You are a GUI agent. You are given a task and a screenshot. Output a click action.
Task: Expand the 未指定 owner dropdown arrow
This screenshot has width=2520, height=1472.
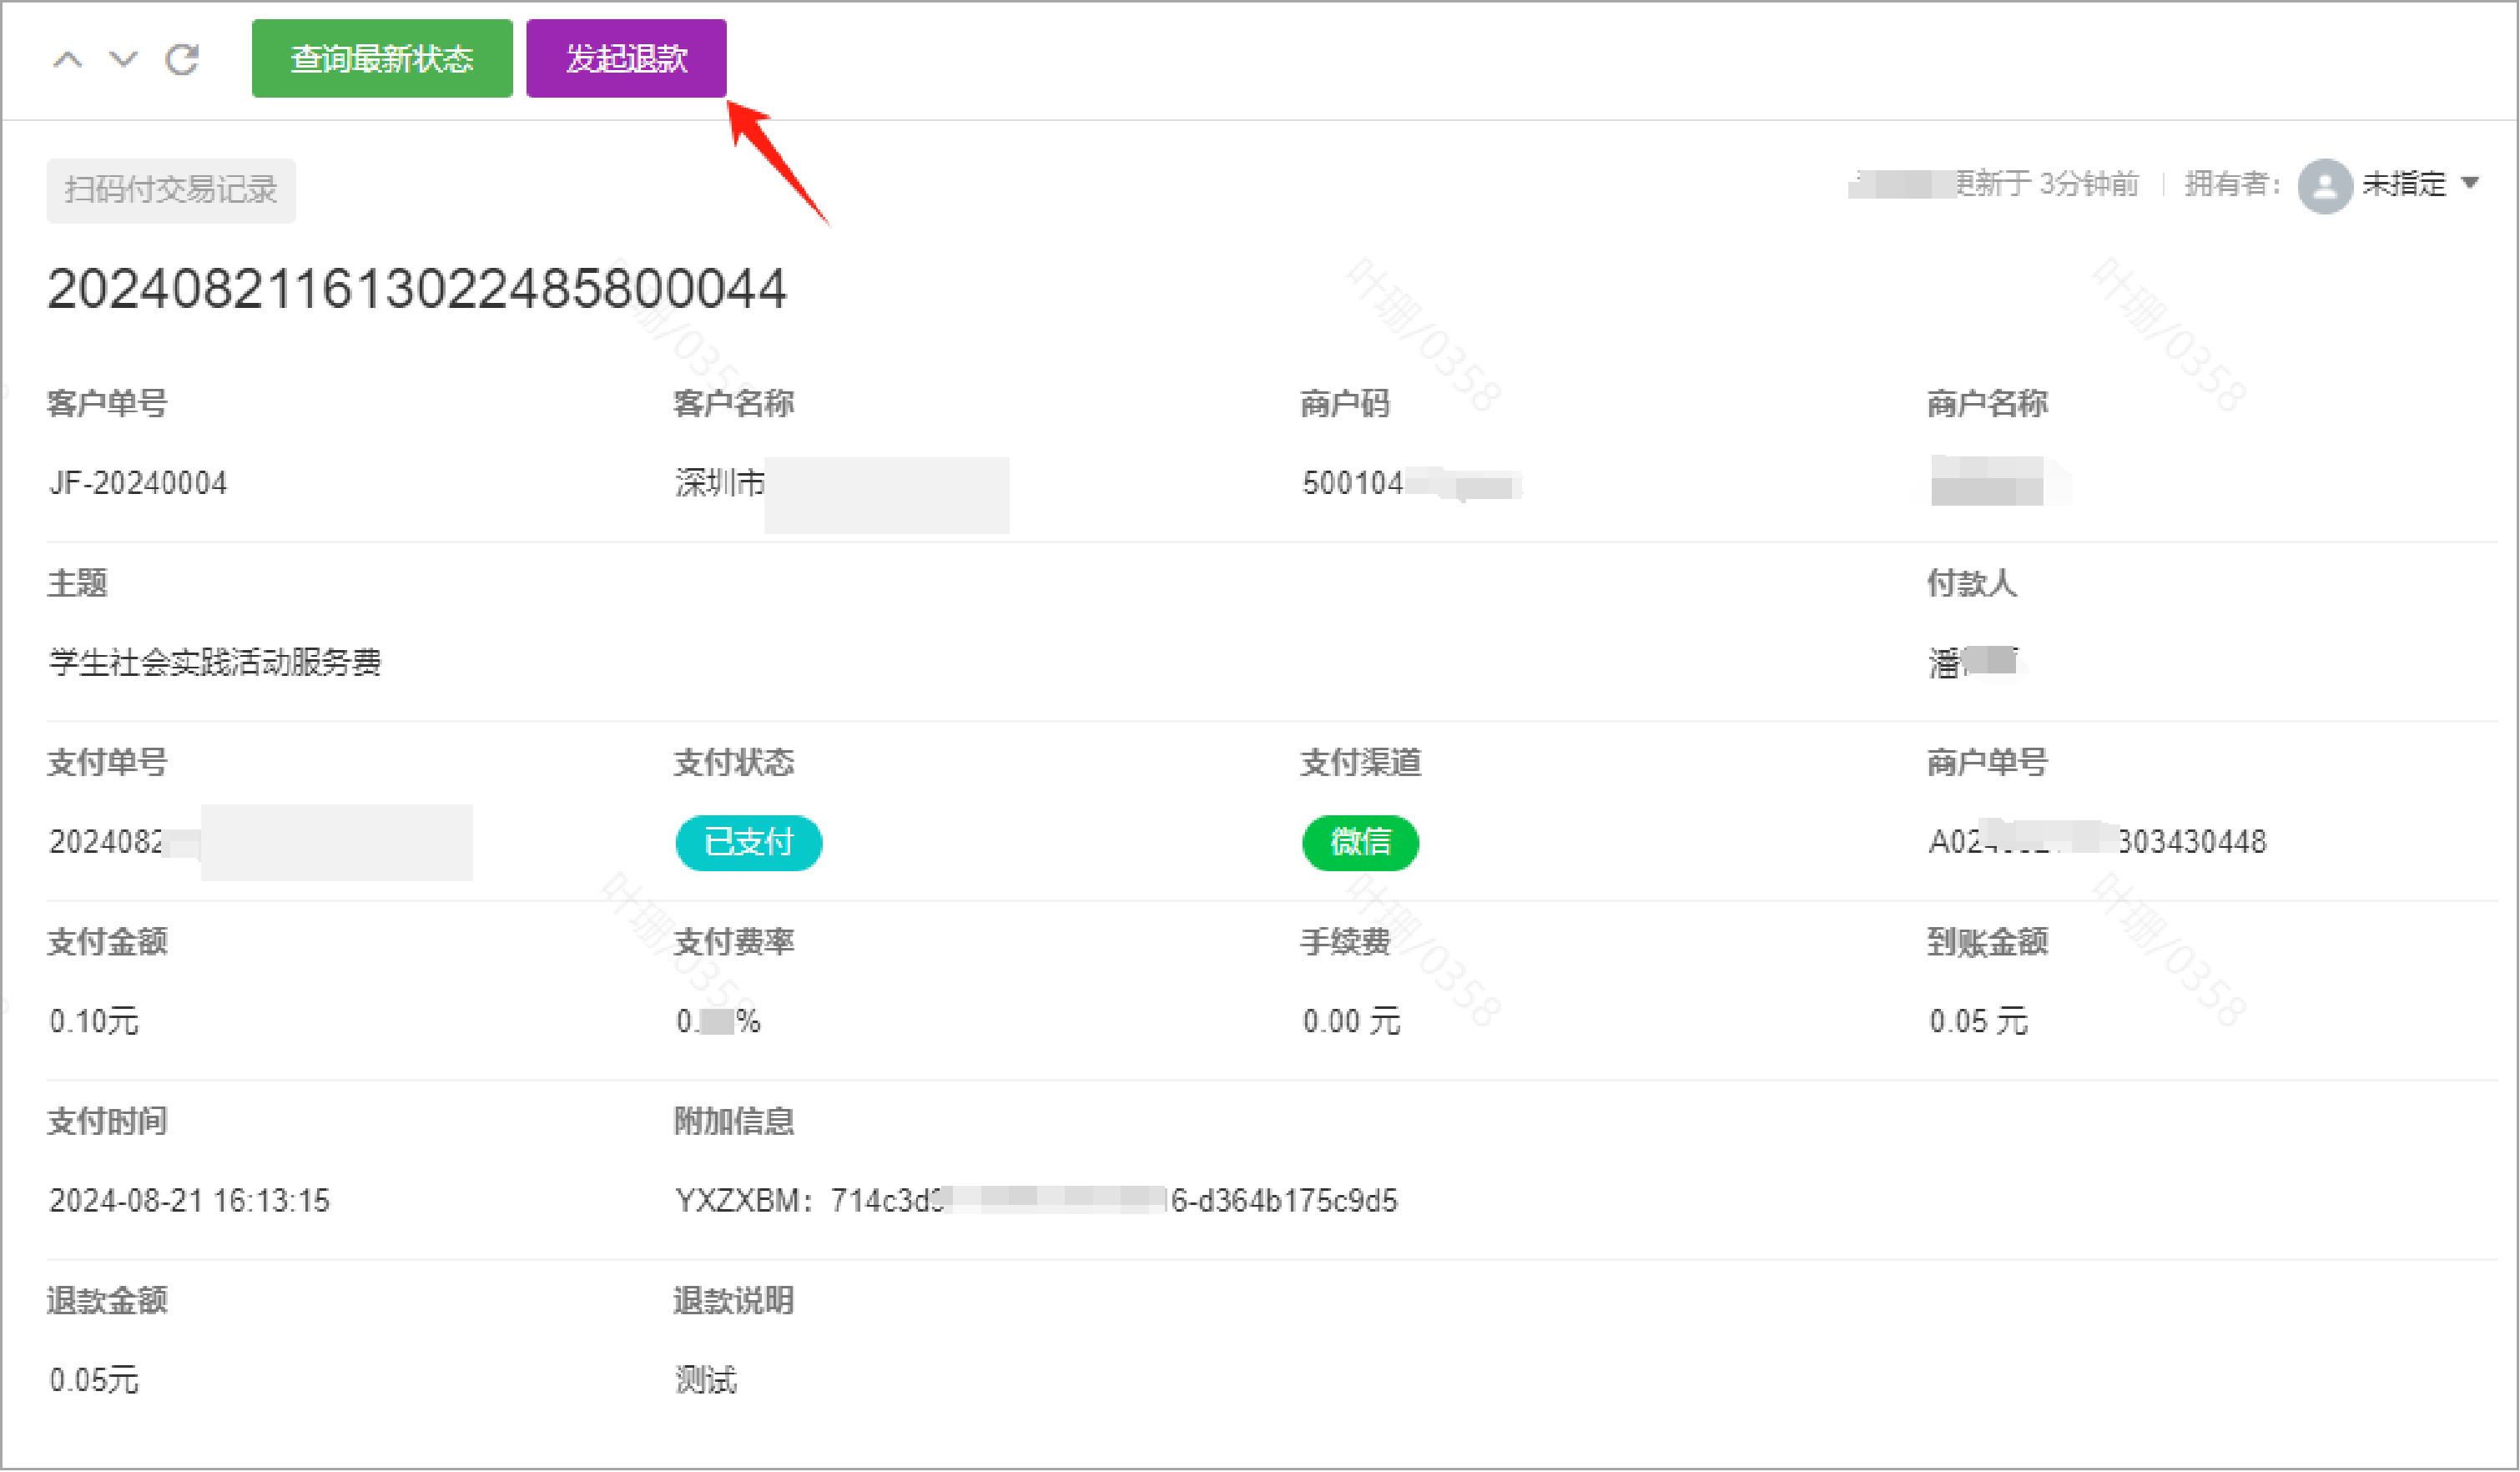click(x=2470, y=183)
